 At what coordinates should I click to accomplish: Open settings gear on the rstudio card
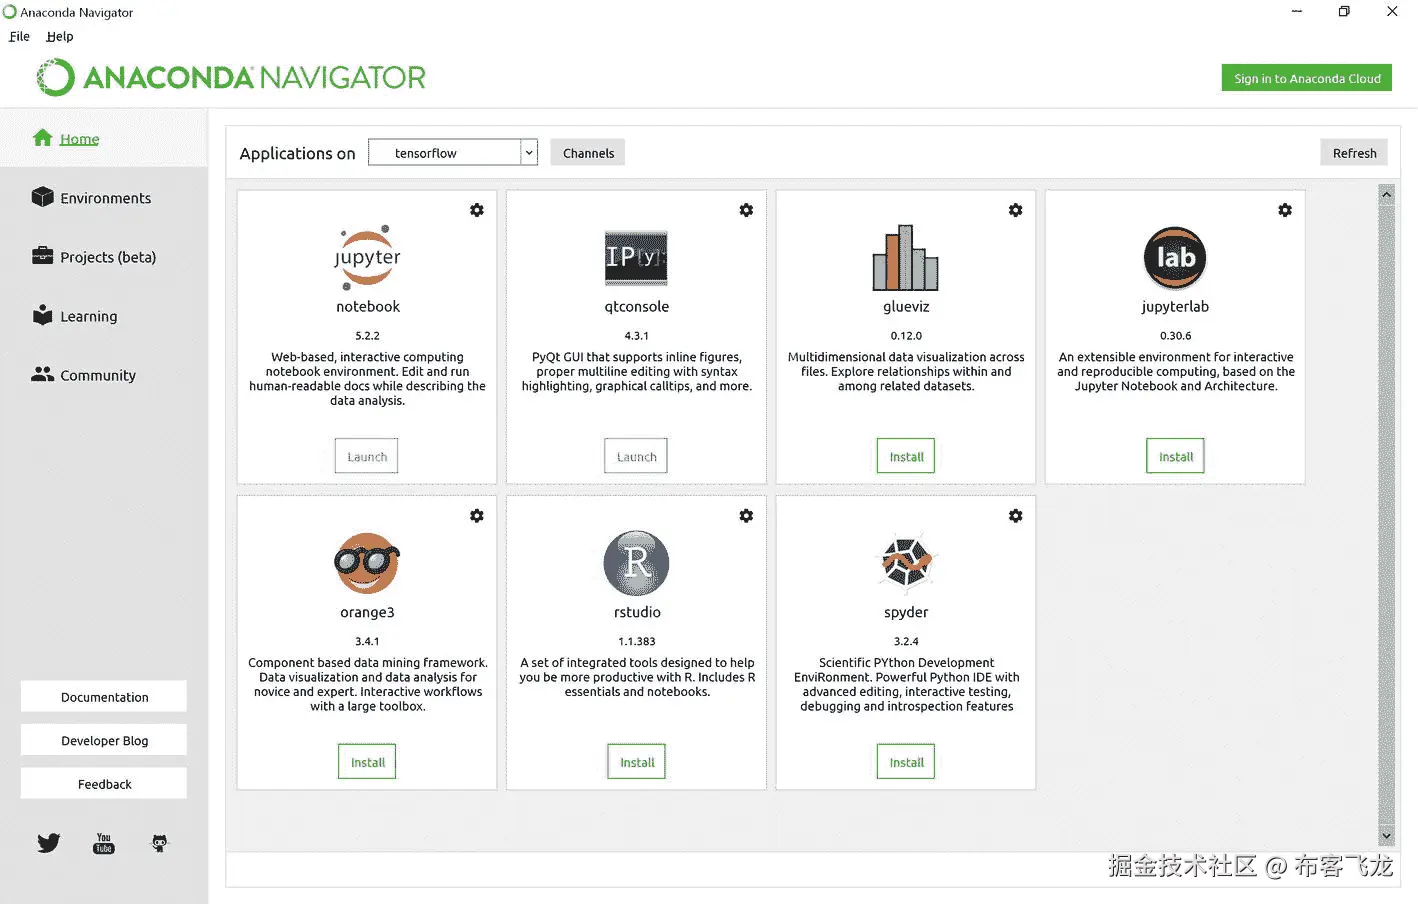[x=746, y=516]
